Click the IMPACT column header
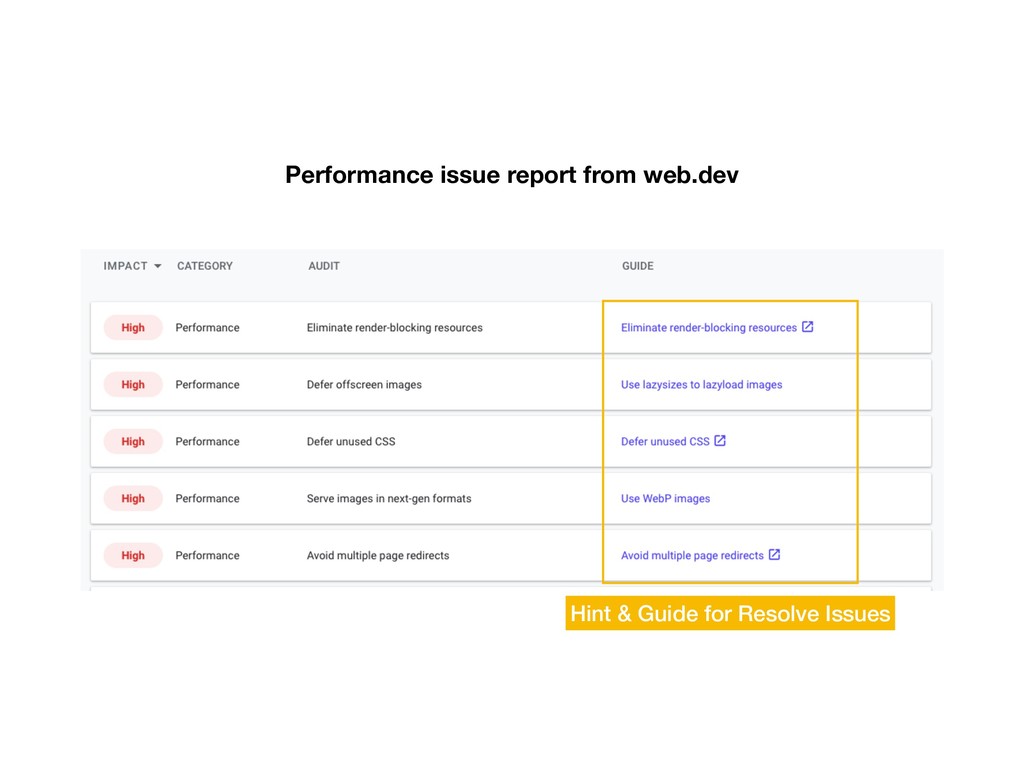Viewport: 1024px width, 768px height. (125, 266)
